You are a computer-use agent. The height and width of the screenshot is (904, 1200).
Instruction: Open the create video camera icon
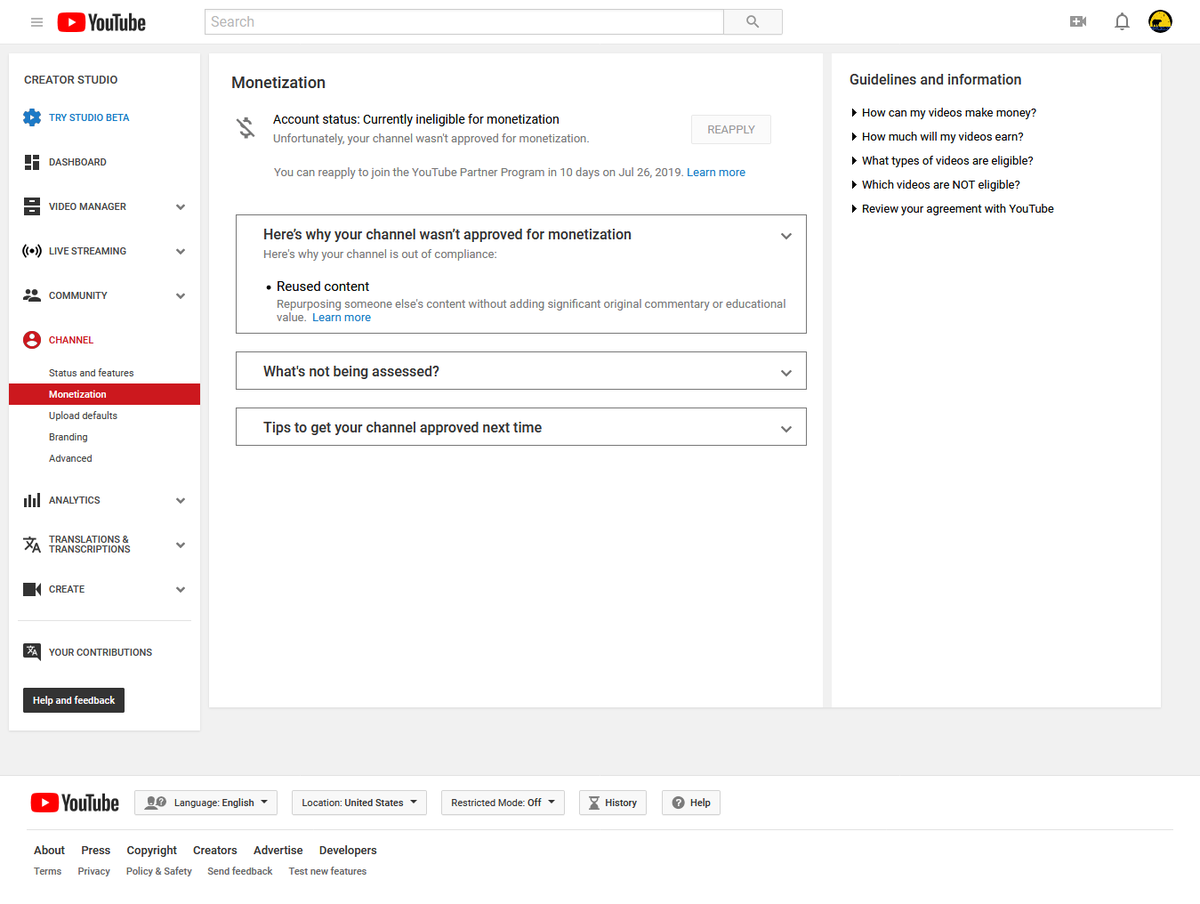[x=1078, y=22]
